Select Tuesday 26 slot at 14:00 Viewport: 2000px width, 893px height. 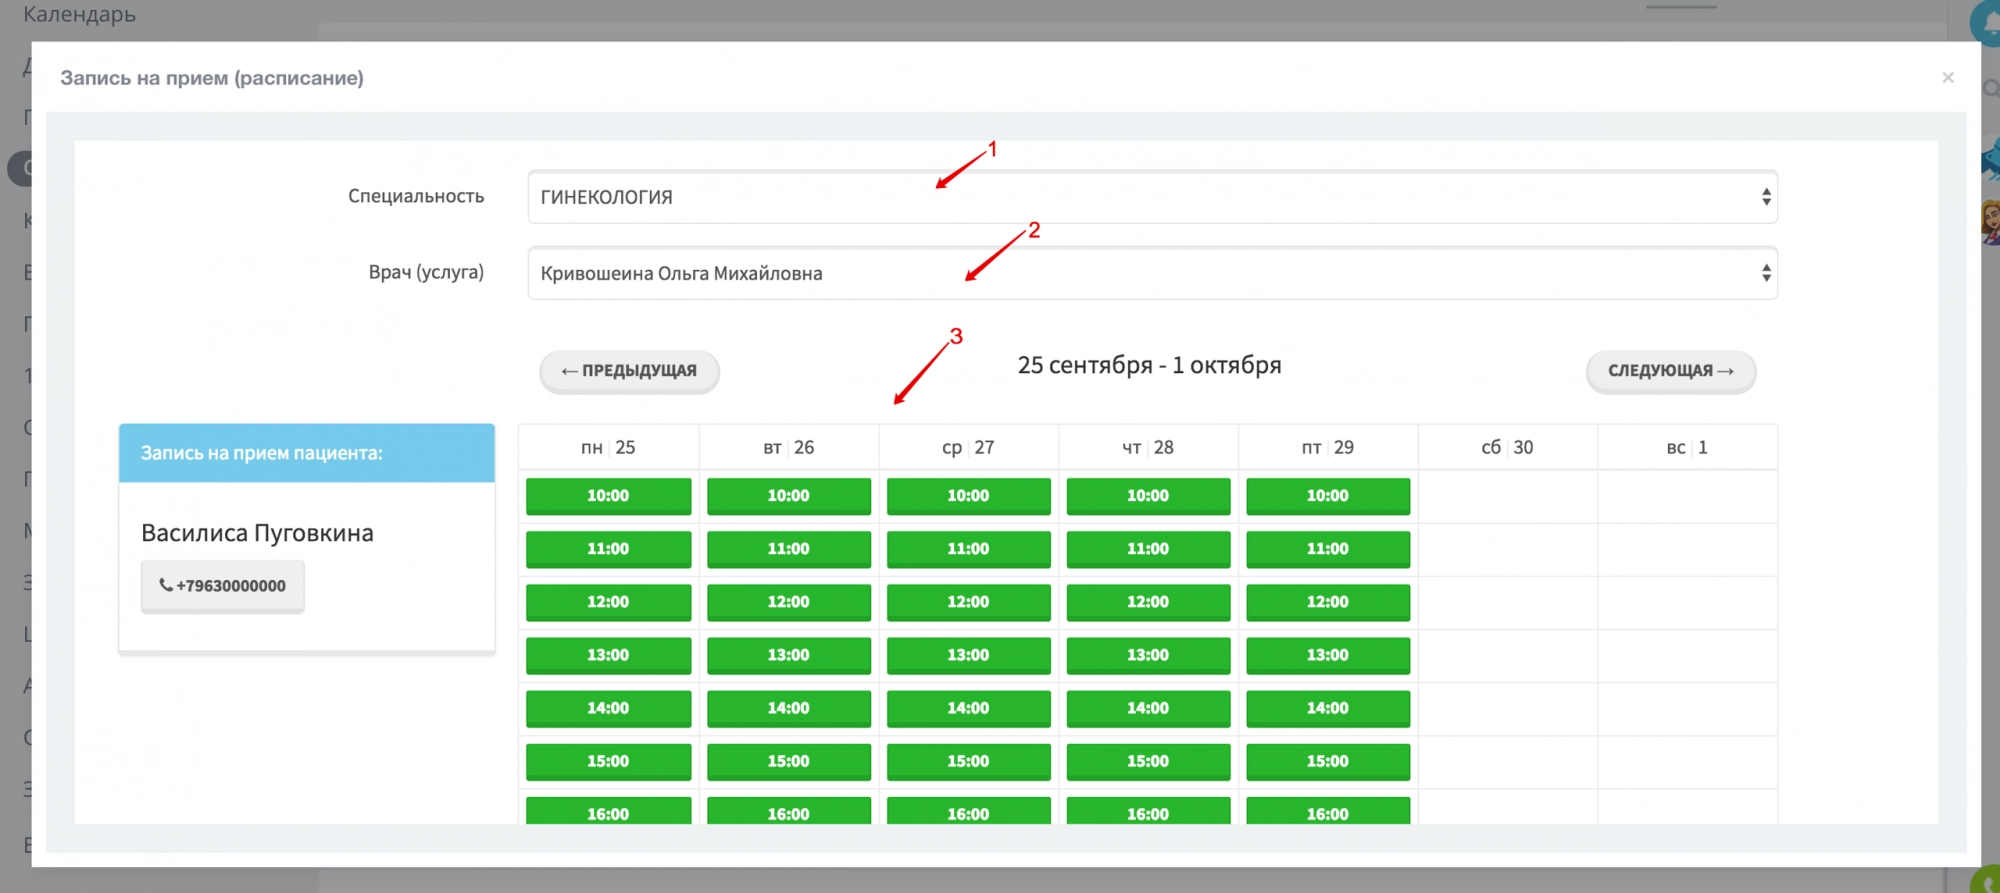788,708
